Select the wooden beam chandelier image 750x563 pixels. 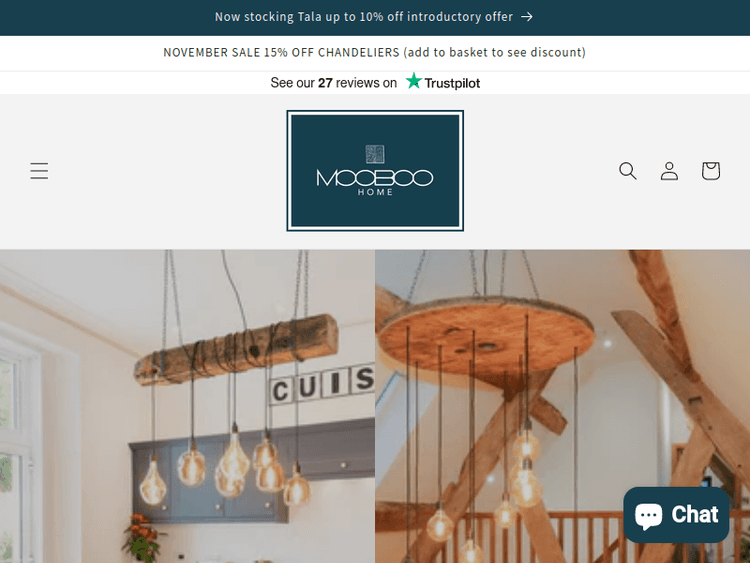point(188,406)
